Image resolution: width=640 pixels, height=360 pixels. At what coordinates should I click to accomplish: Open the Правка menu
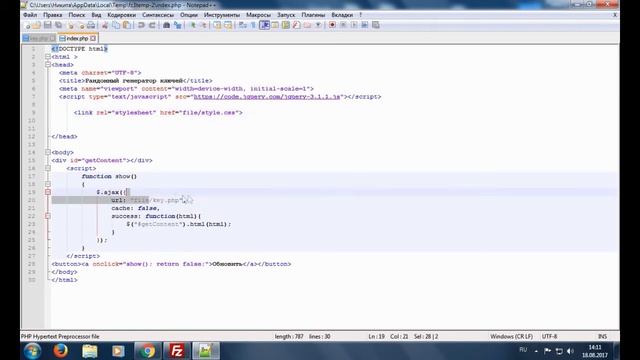pos(53,15)
